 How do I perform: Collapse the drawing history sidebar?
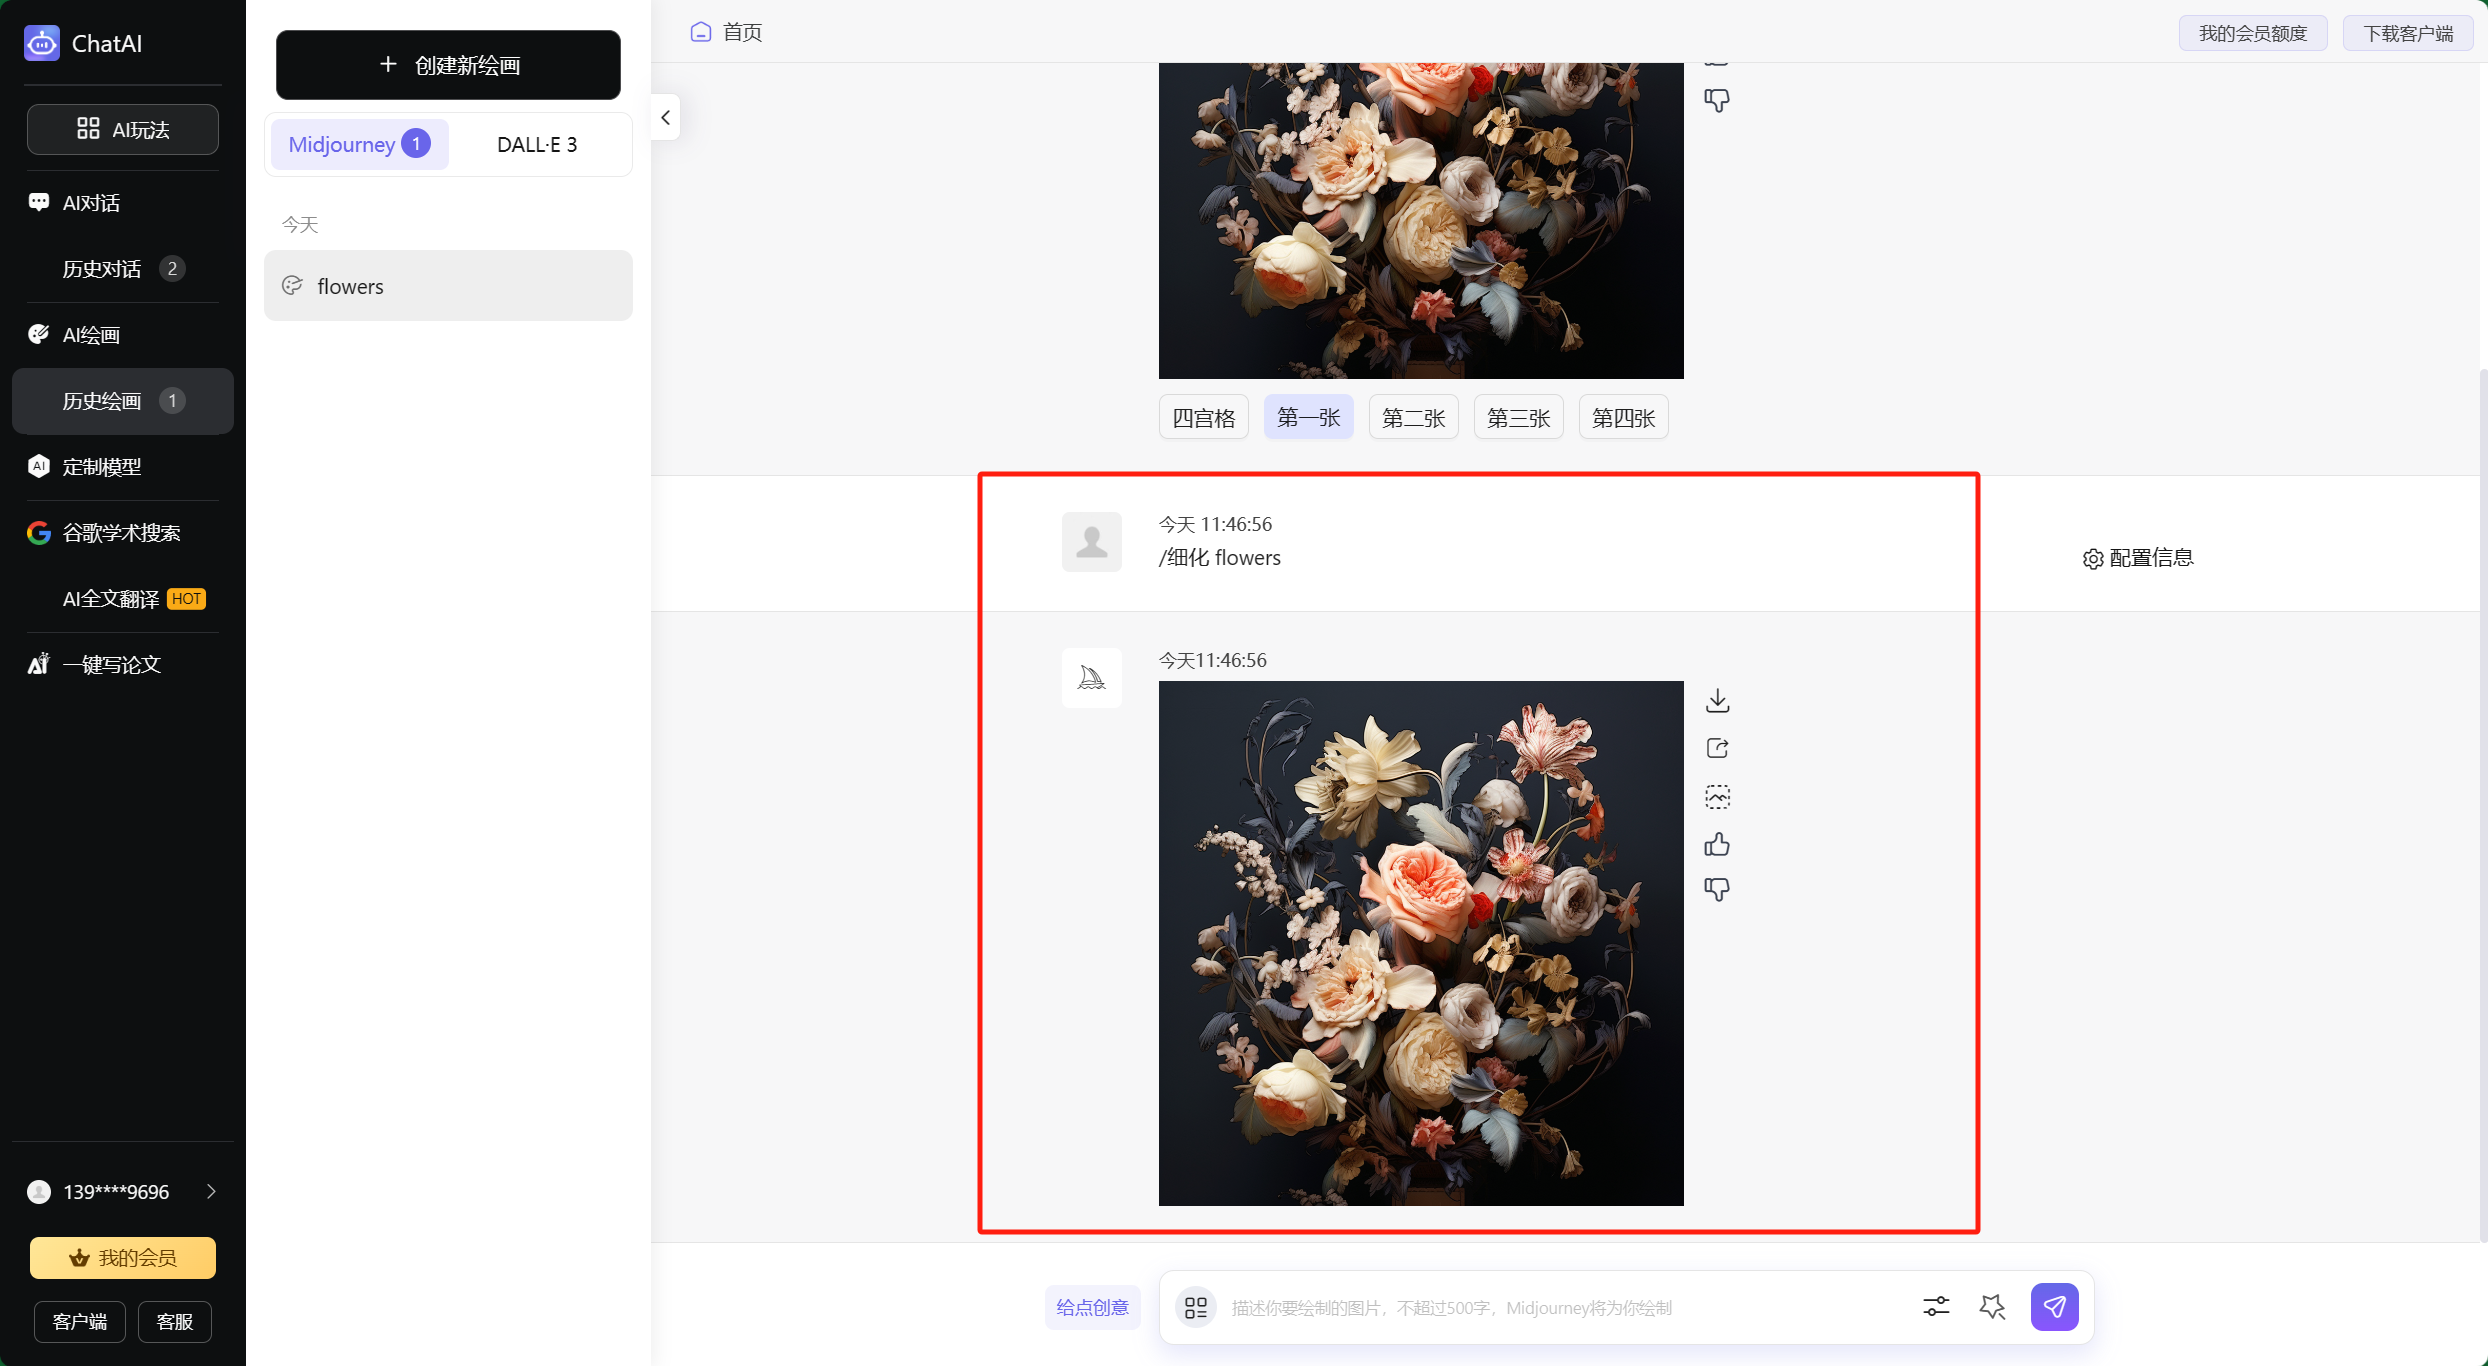click(666, 118)
